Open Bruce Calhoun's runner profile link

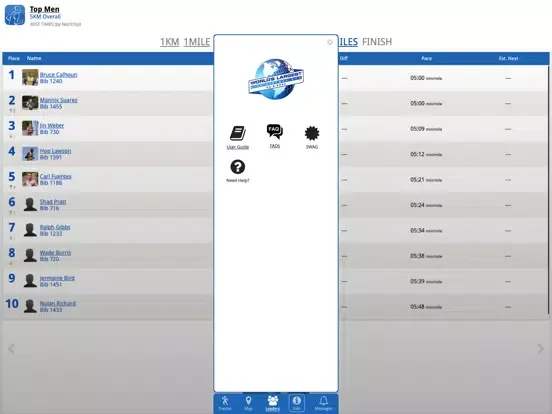coord(58,75)
